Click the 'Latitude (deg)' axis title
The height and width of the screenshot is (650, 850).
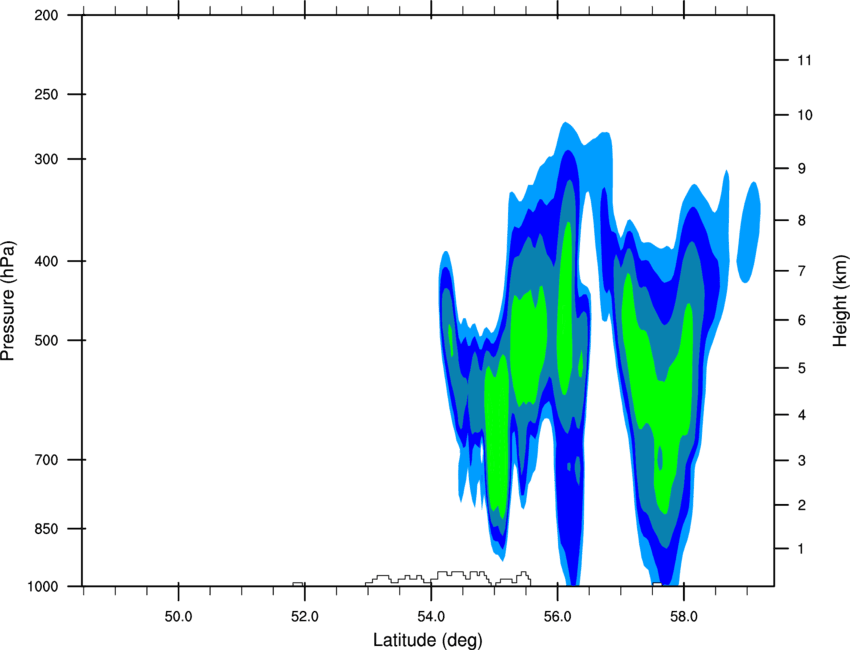tap(428, 640)
